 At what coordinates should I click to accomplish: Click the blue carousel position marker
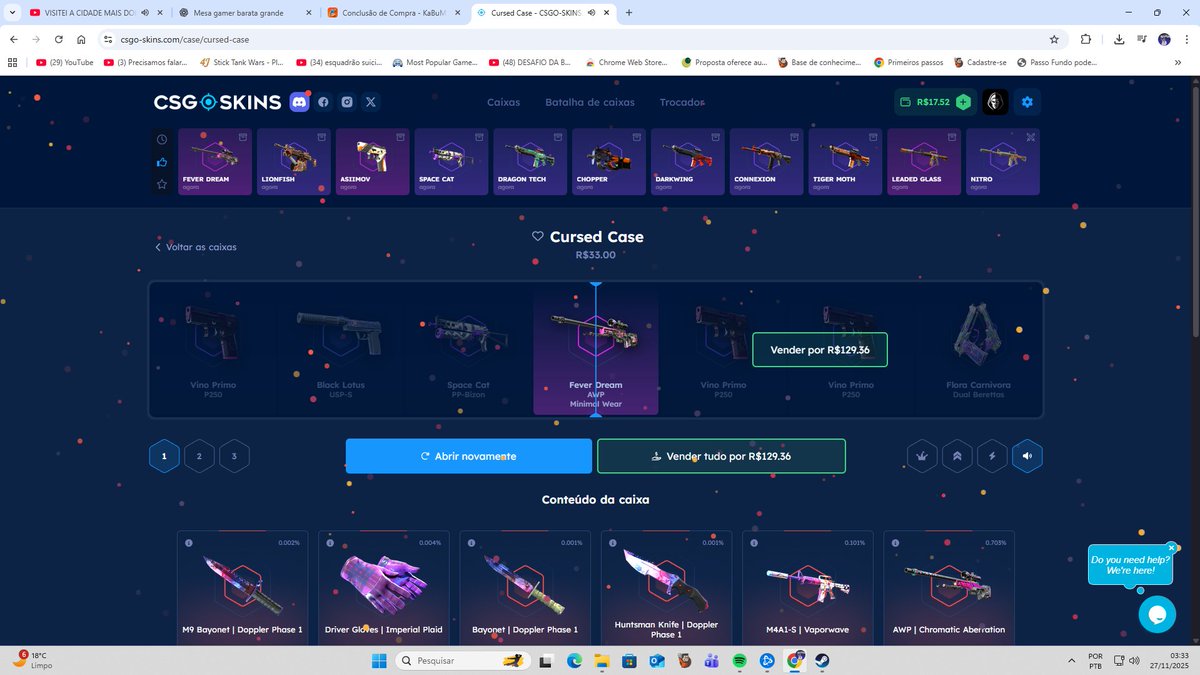(x=596, y=285)
